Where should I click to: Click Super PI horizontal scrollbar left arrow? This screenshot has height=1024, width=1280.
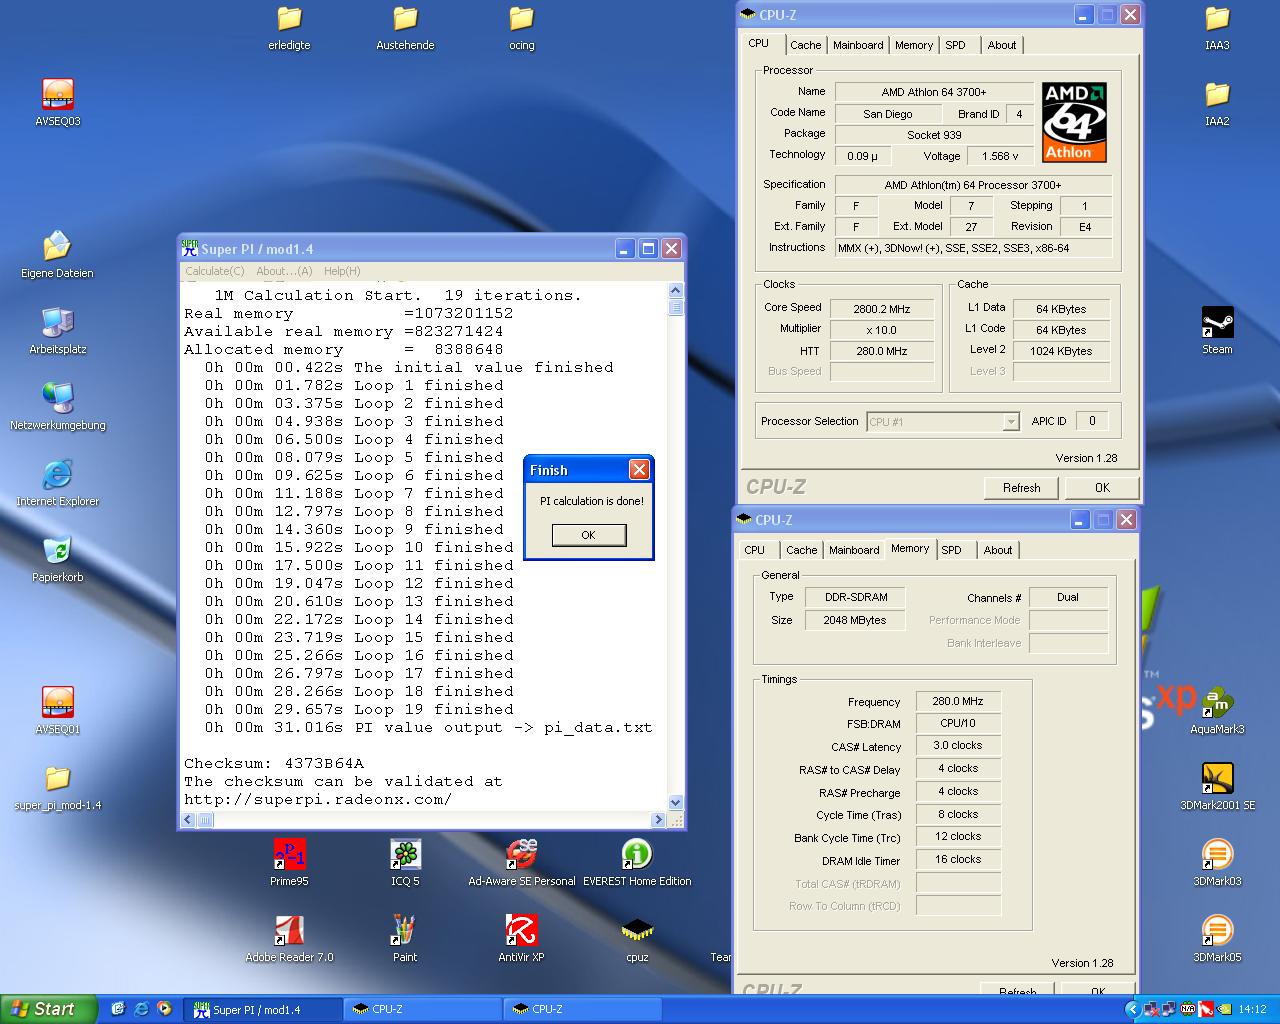pyautogui.click(x=188, y=820)
